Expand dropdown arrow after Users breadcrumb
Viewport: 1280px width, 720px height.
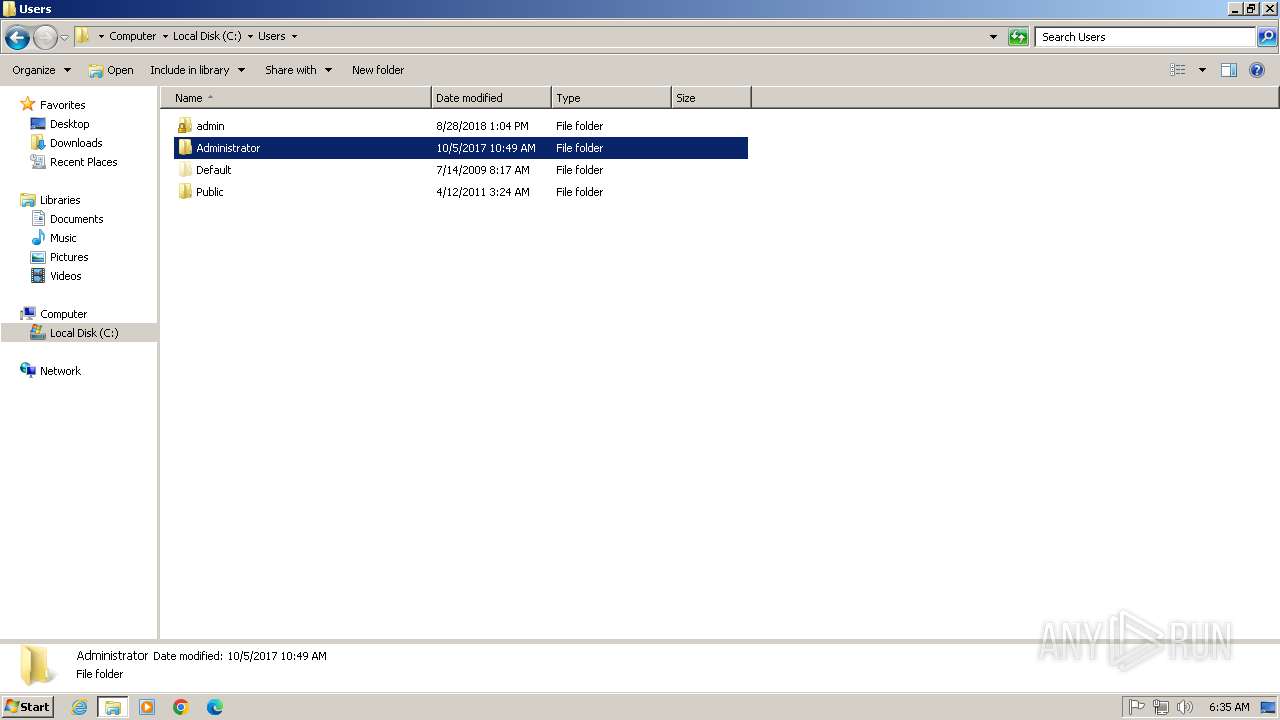(294, 36)
